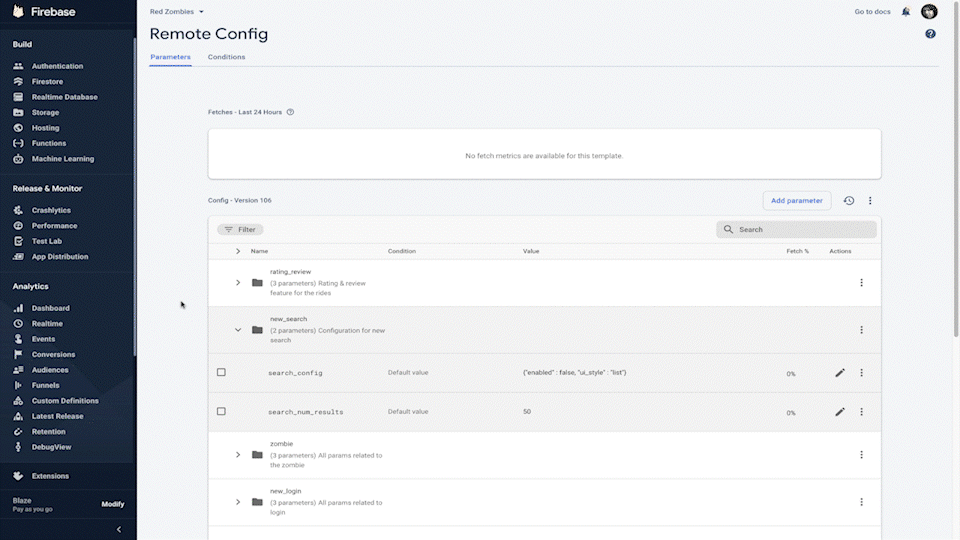Image resolution: width=960 pixels, height=540 pixels.
Task: Click the Firebase logo
Action: coord(44,12)
